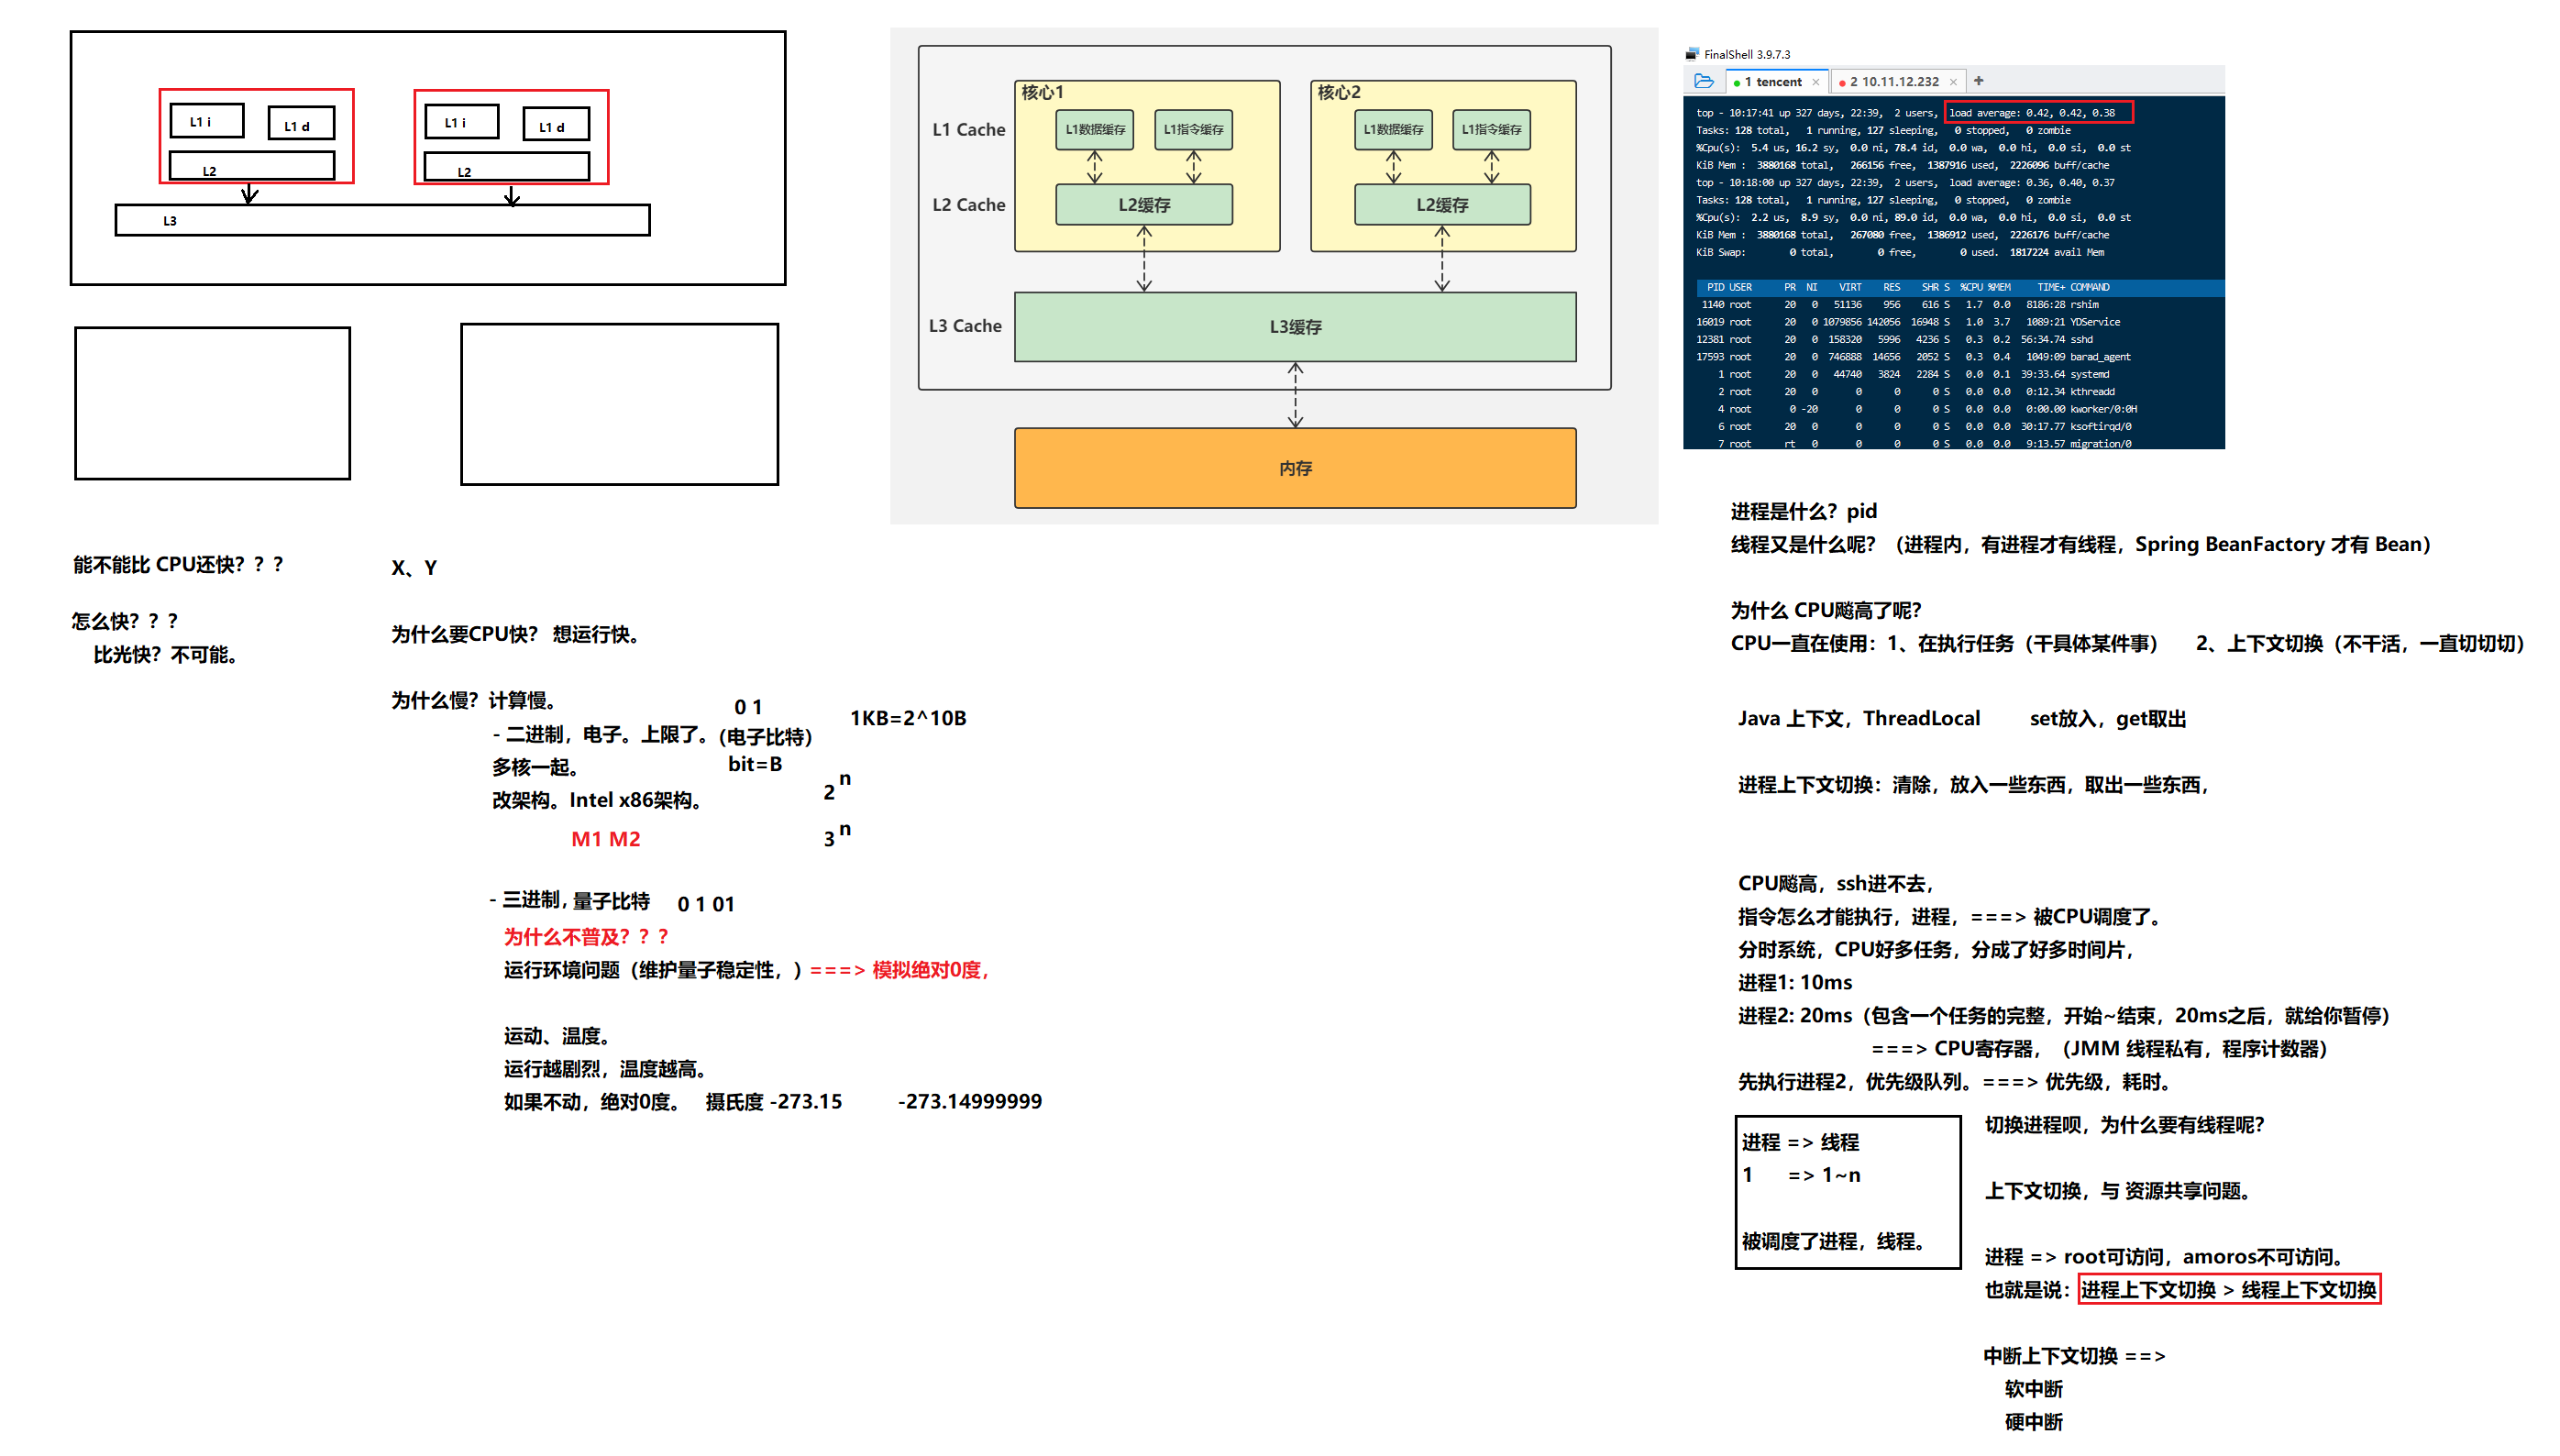Click the 'L3缓存' box in cache diagram
Screen dimensions: 2560x1456
[1294, 327]
